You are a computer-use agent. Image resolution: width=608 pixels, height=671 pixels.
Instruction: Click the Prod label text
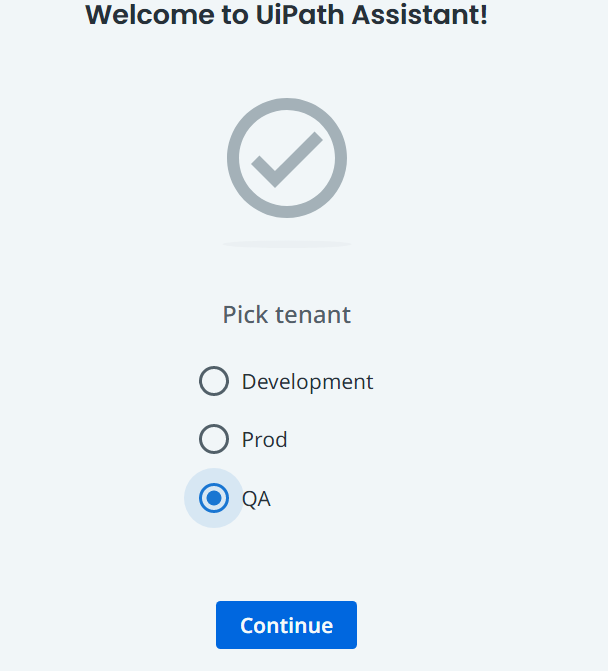point(264,439)
